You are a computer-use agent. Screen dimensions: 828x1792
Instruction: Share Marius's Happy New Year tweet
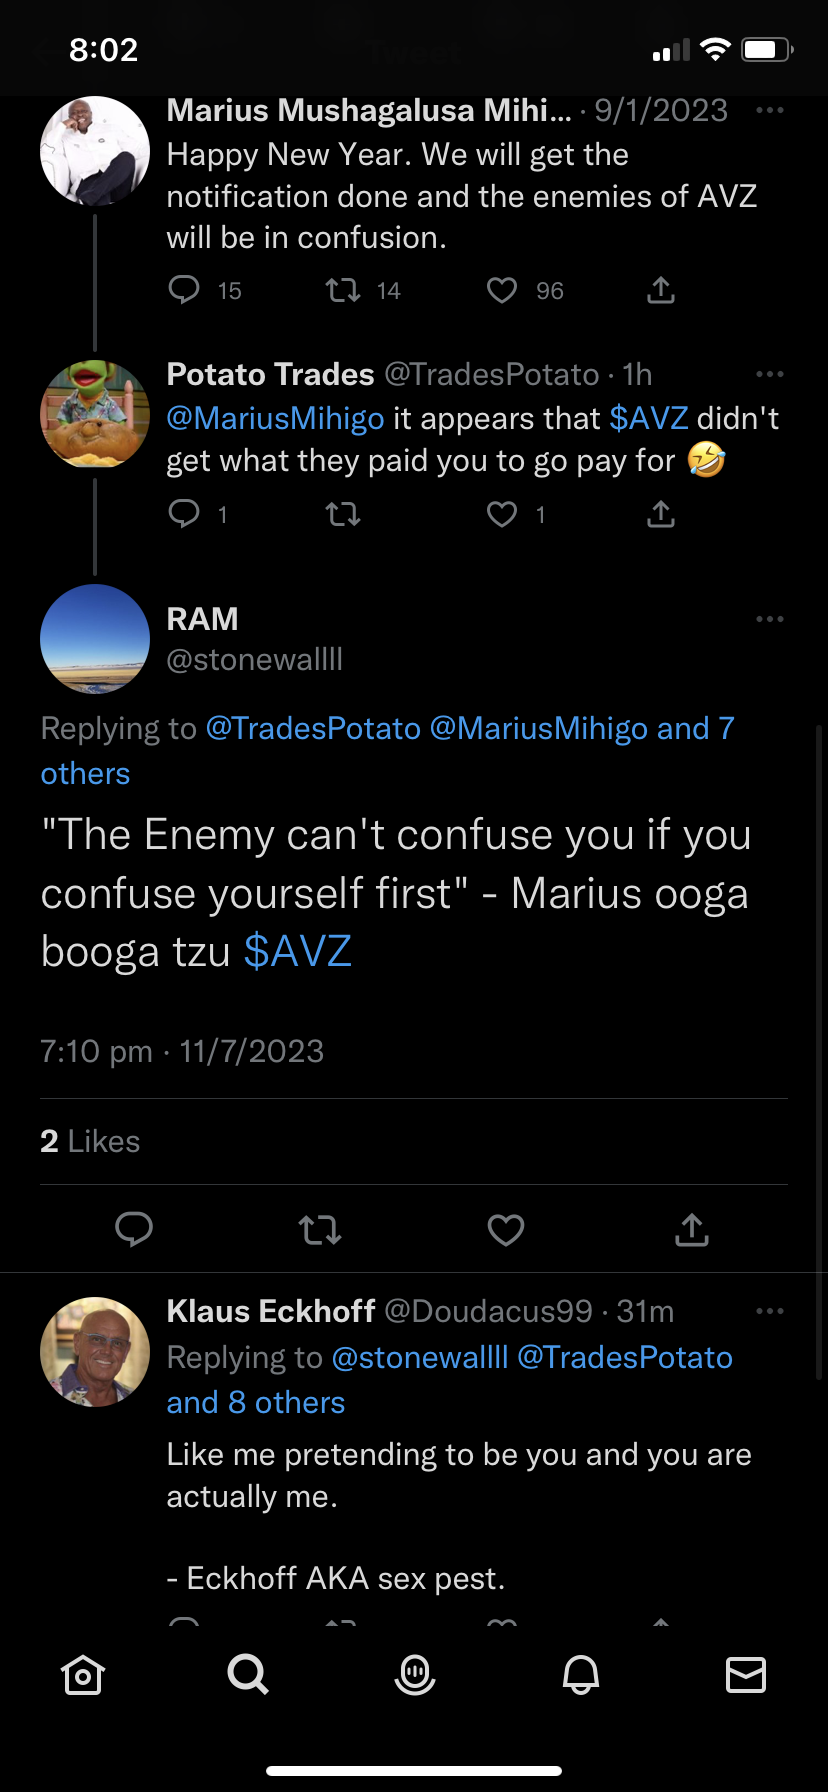click(661, 291)
